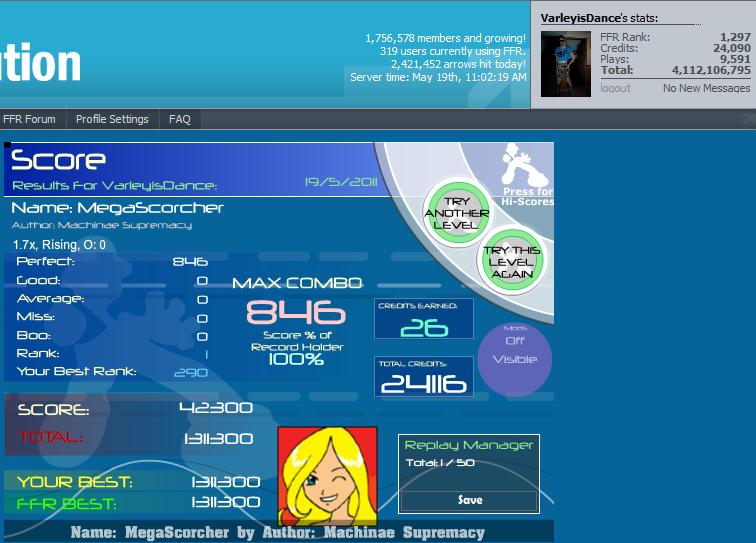Click the Try Another Level green button
The height and width of the screenshot is (543, 756).
456,213
